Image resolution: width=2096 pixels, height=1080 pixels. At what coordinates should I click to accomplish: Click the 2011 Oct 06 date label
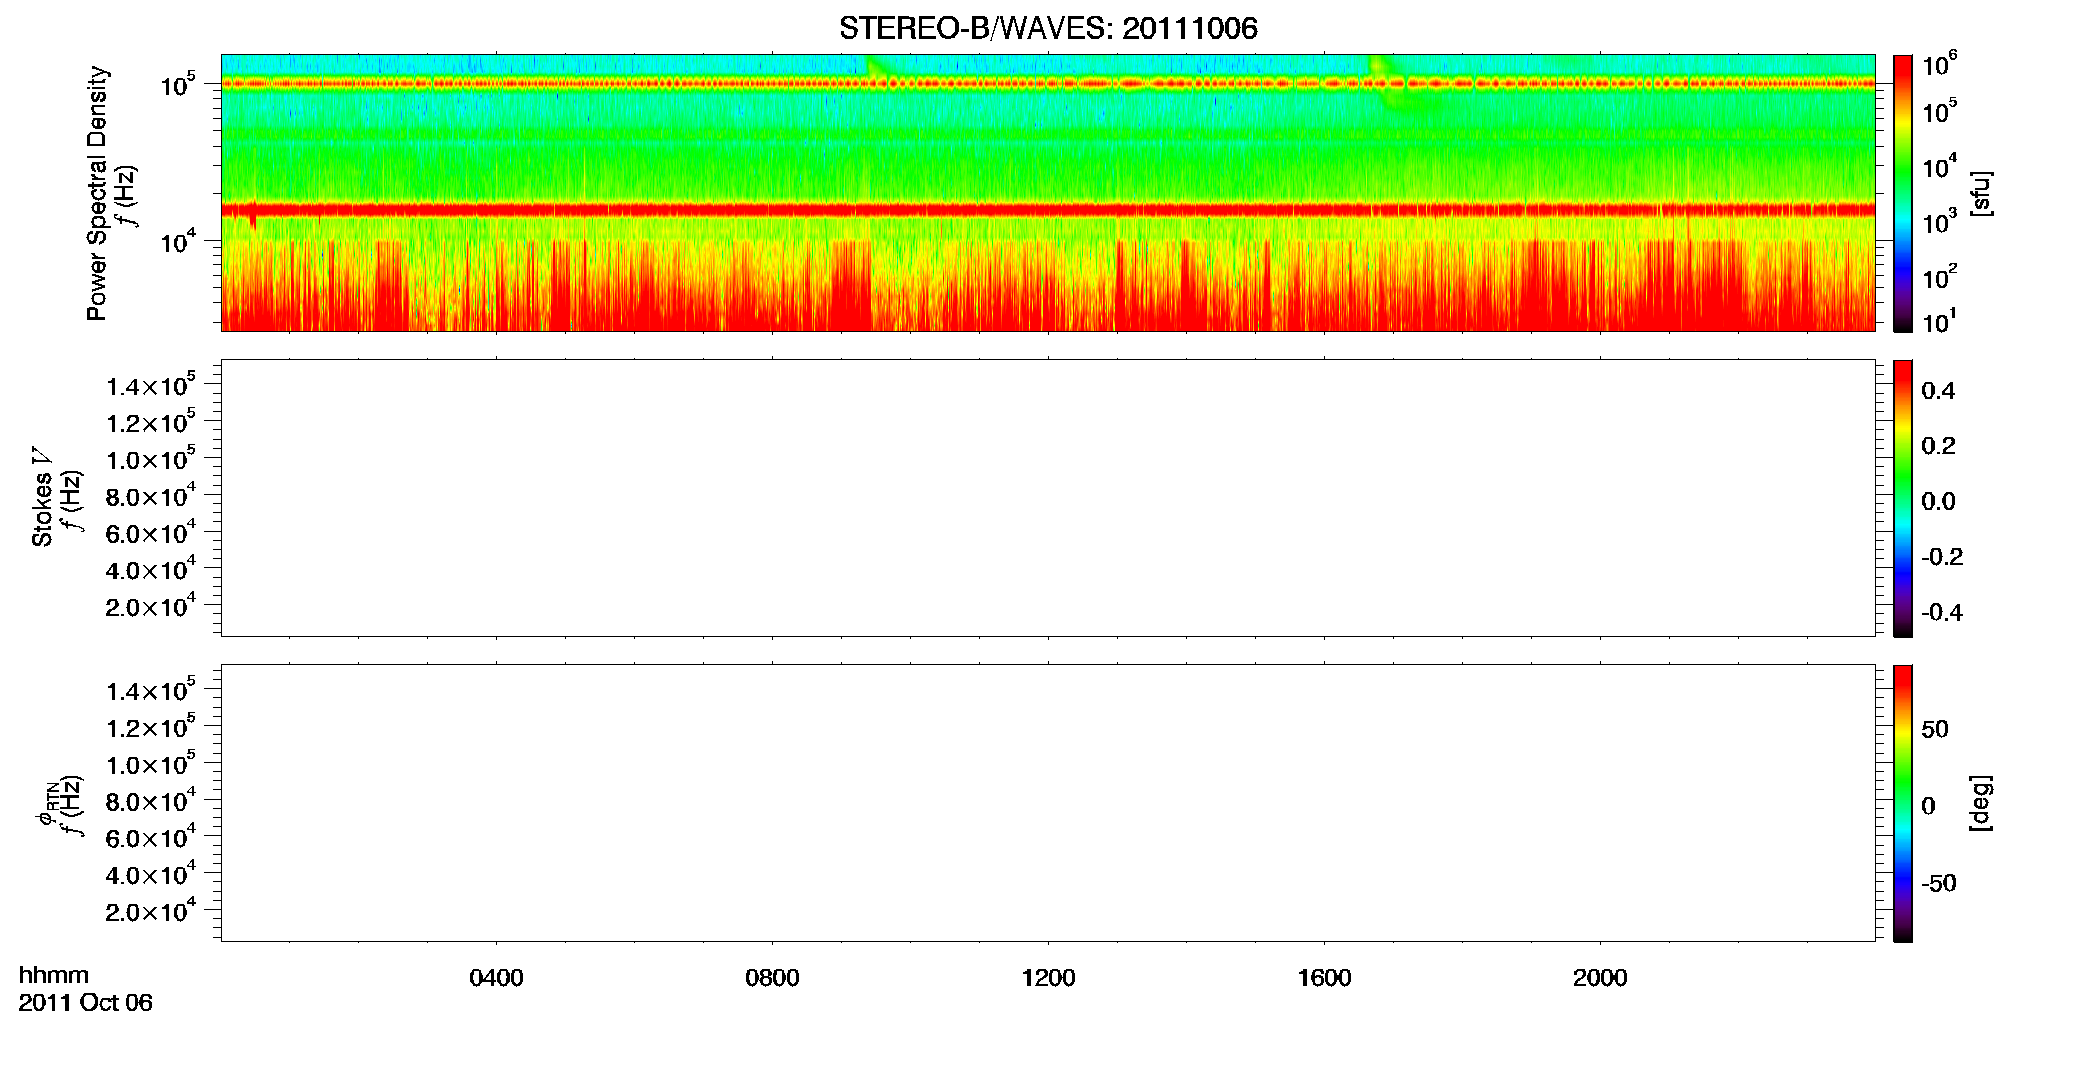85,1003
